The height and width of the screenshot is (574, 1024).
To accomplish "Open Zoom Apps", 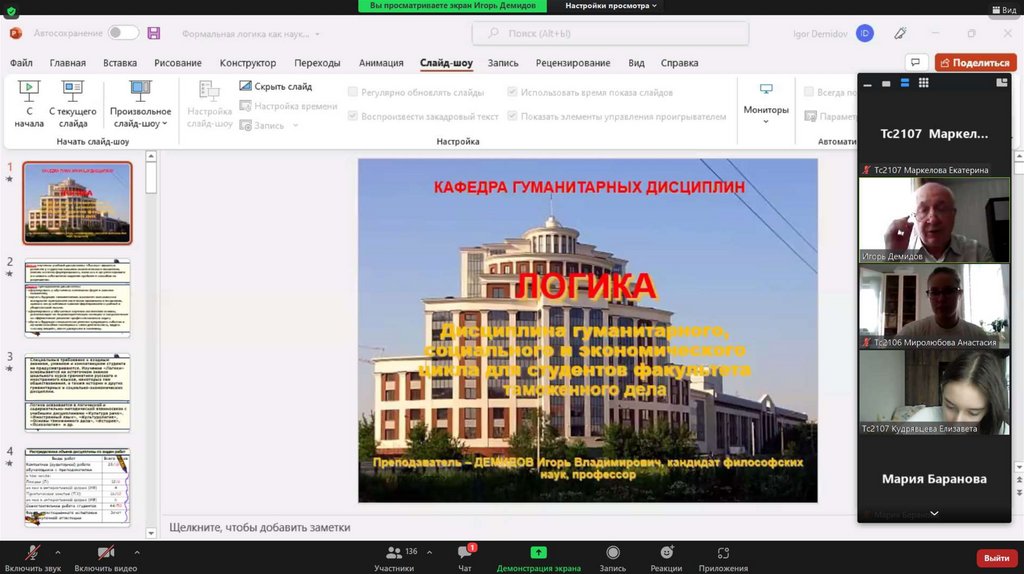I will click(723, 558).
